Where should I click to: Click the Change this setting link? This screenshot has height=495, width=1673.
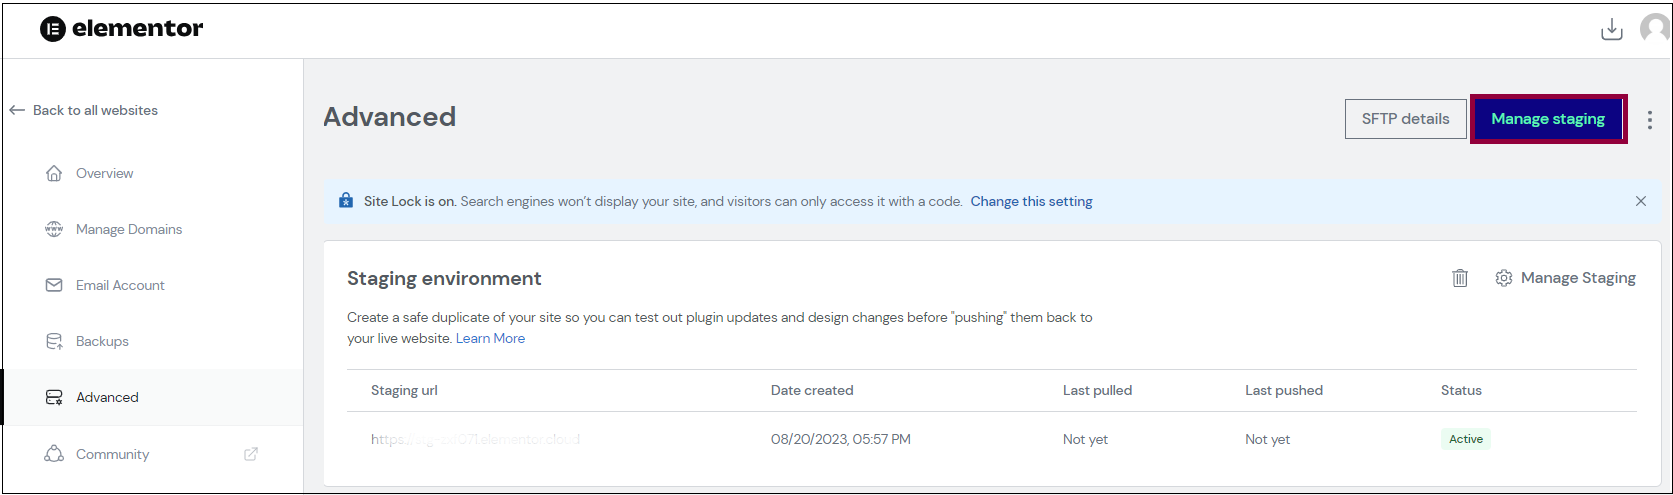click(1031, 201)
